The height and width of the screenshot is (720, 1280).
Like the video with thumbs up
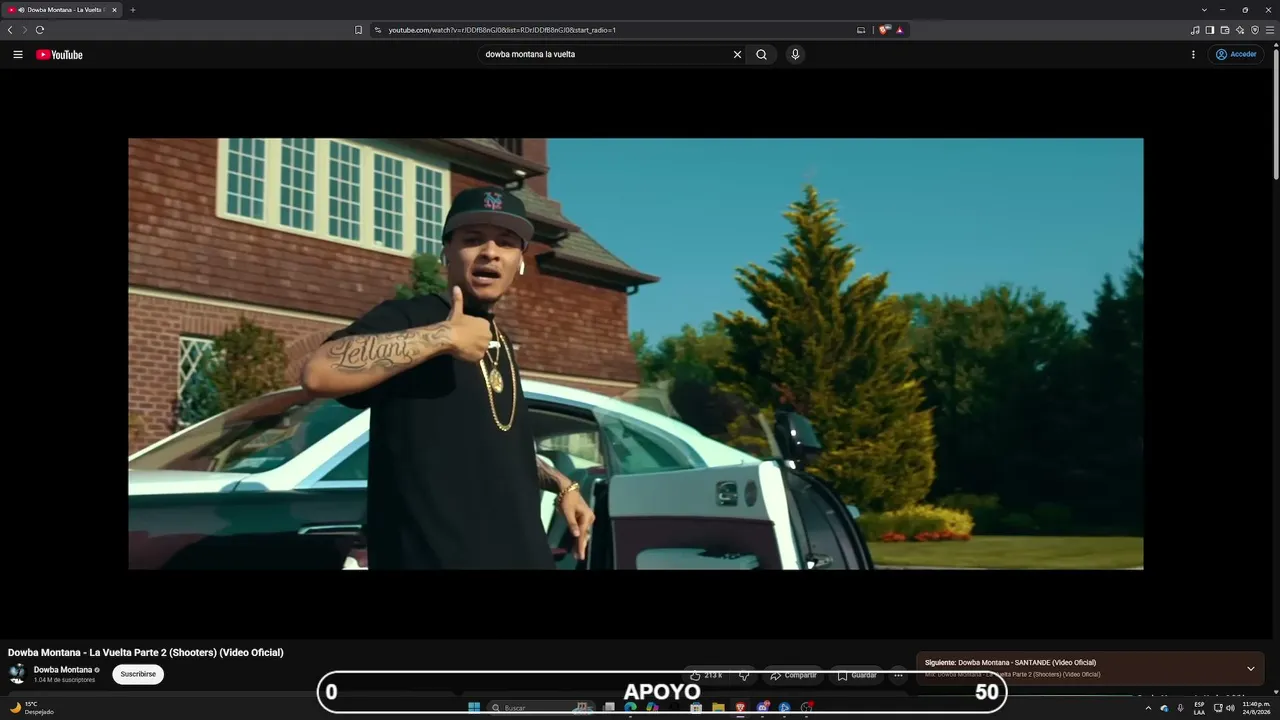coord(707,675)
